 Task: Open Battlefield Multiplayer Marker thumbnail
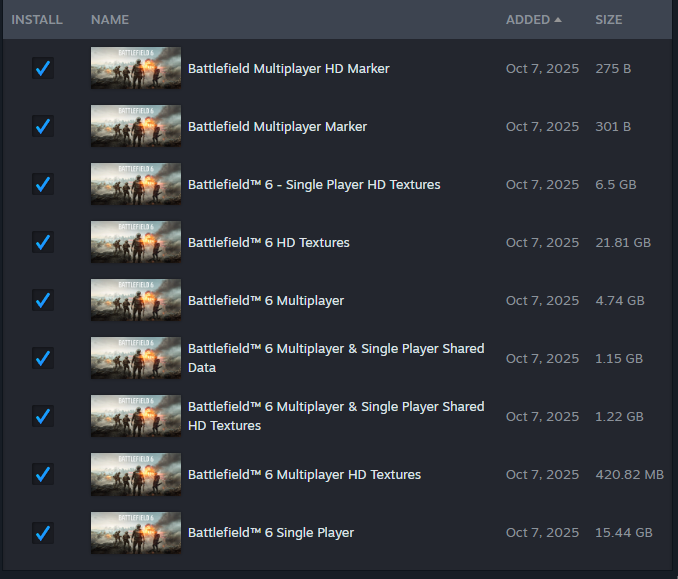tap(136, 126)
